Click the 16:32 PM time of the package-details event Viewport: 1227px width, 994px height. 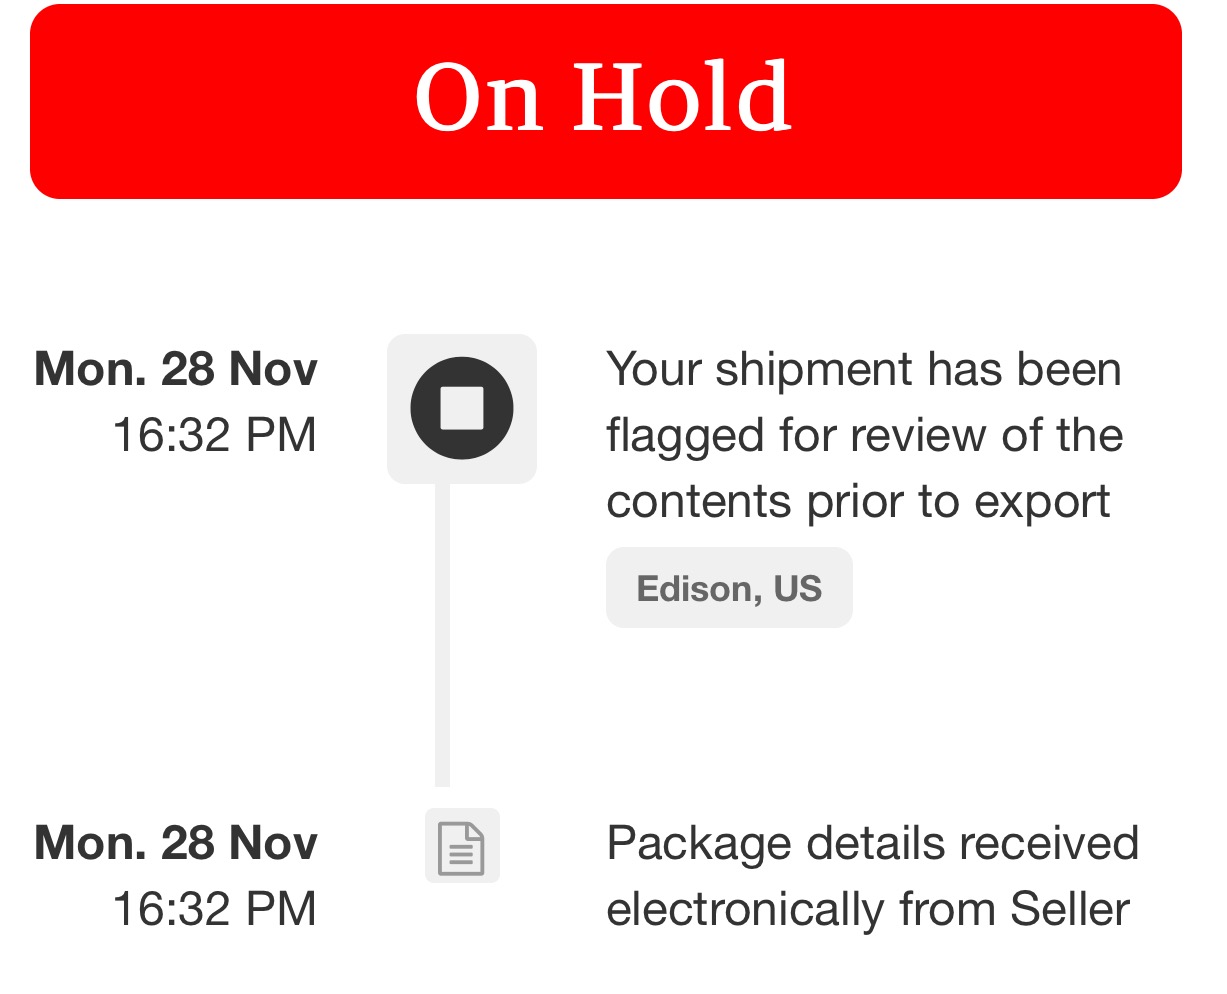pos(214,909)
